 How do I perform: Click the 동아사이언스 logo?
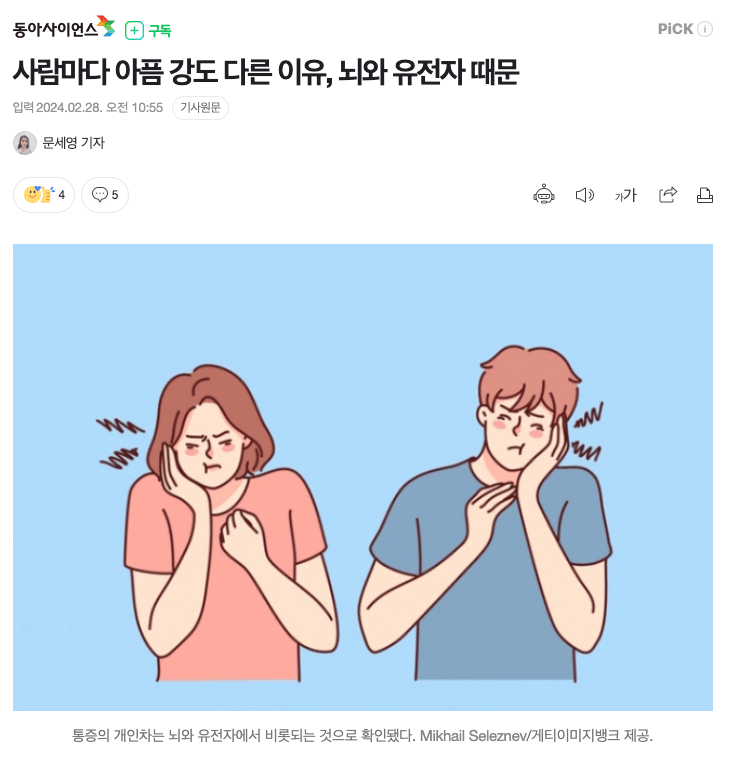tap(64, 28)
